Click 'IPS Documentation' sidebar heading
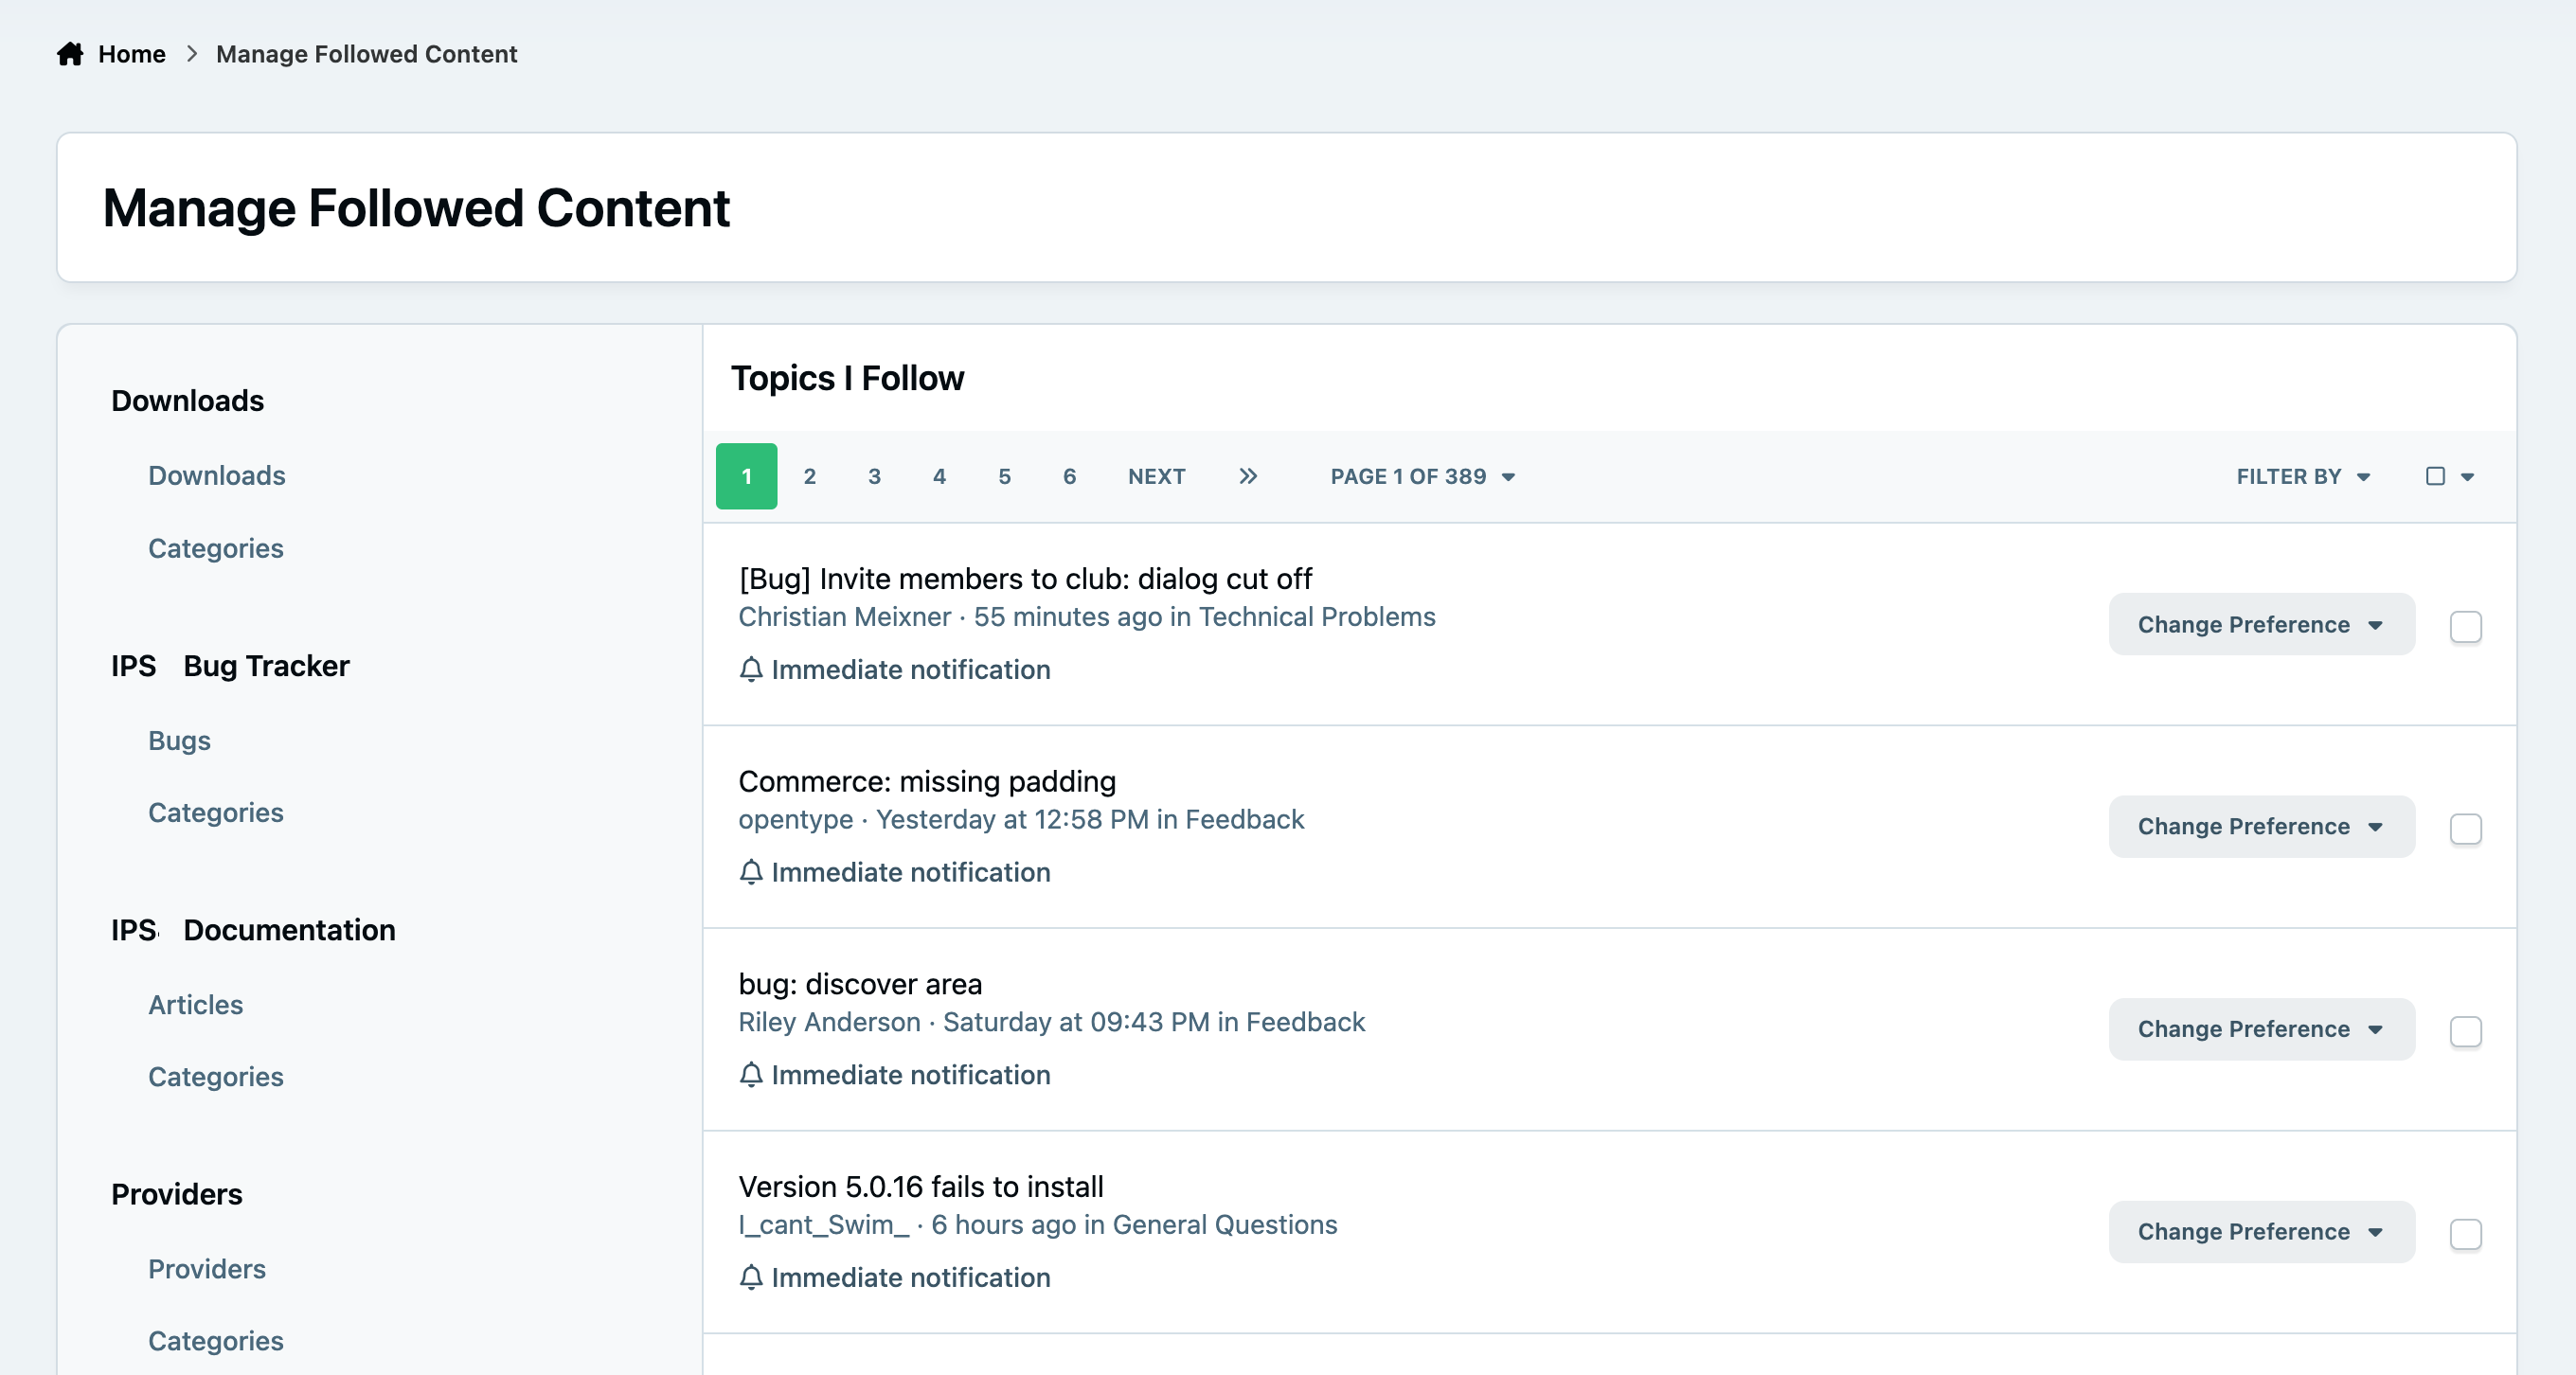2576x1375 pixels. [x=253, y=929]
